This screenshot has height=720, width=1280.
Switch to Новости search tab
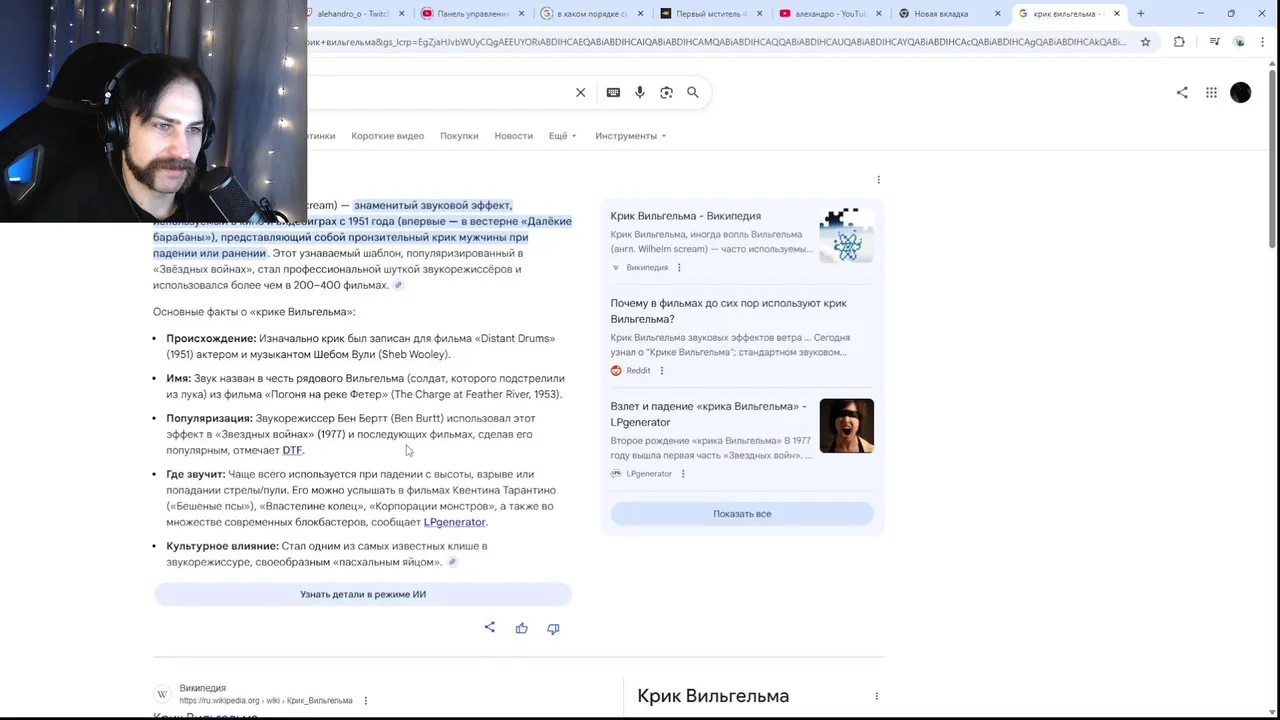tap(513, 136)
